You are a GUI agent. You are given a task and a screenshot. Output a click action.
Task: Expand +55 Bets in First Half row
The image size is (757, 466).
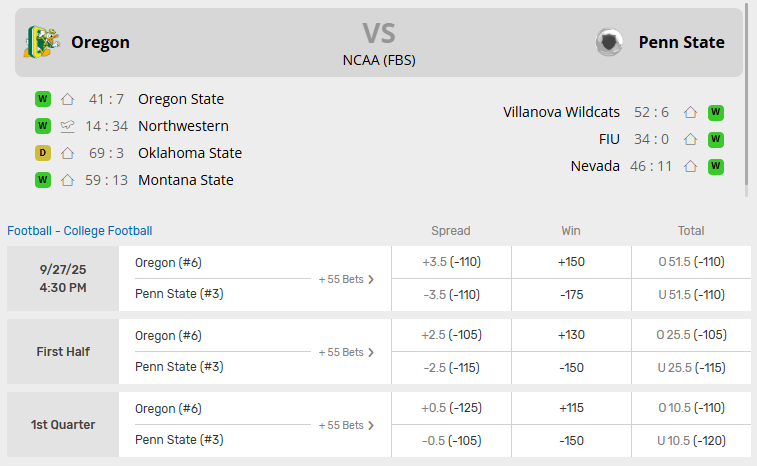[x=346, y=352]
